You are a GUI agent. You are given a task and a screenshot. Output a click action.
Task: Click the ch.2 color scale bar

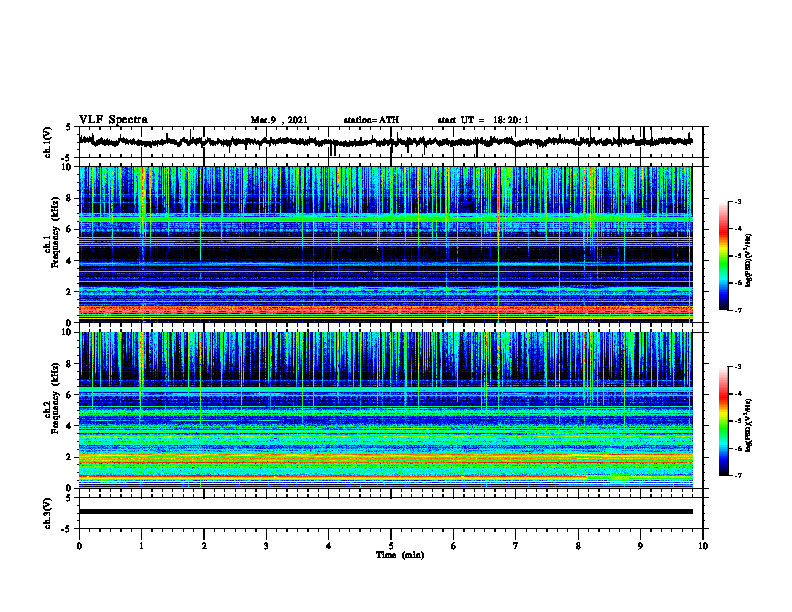click(x=723, y=421)
